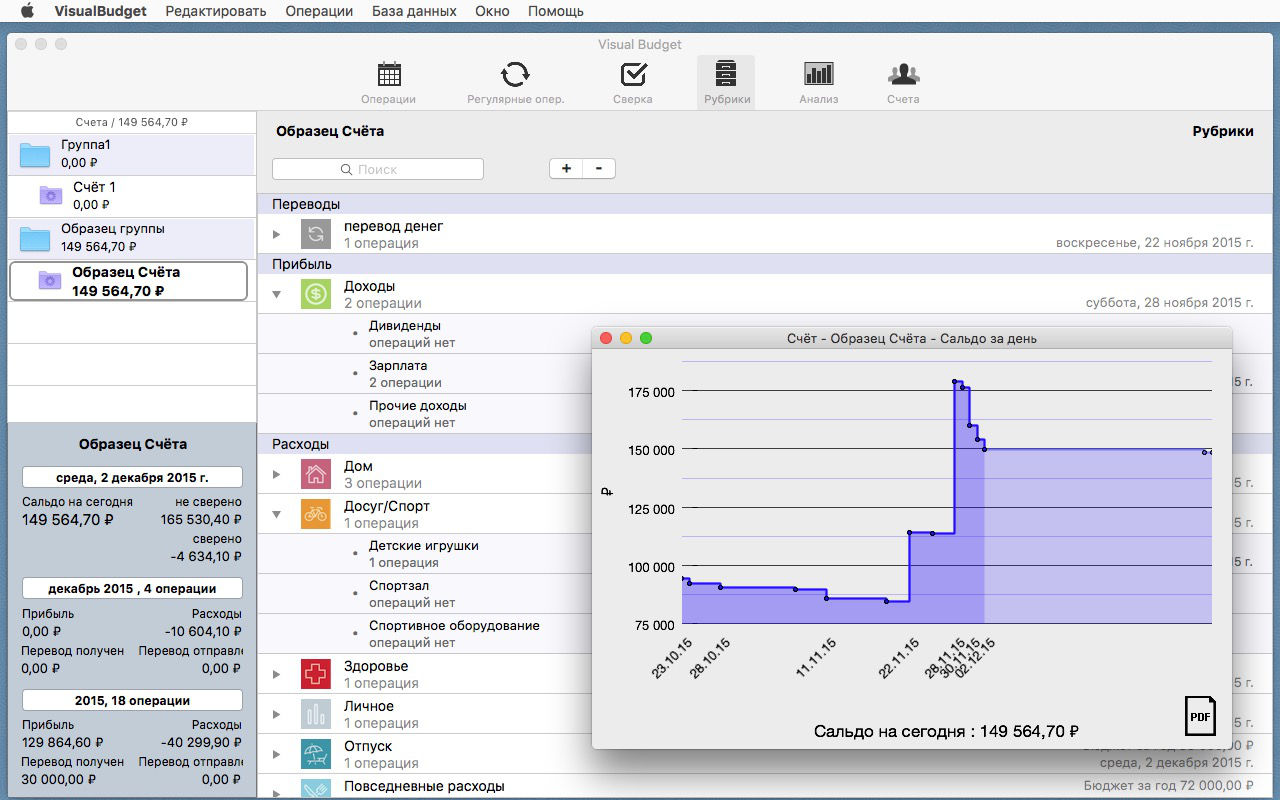This screenshot has height=800, width=1280.
Task: Collapse the Досуг/Спорт category
Action: tap(277, 514)
